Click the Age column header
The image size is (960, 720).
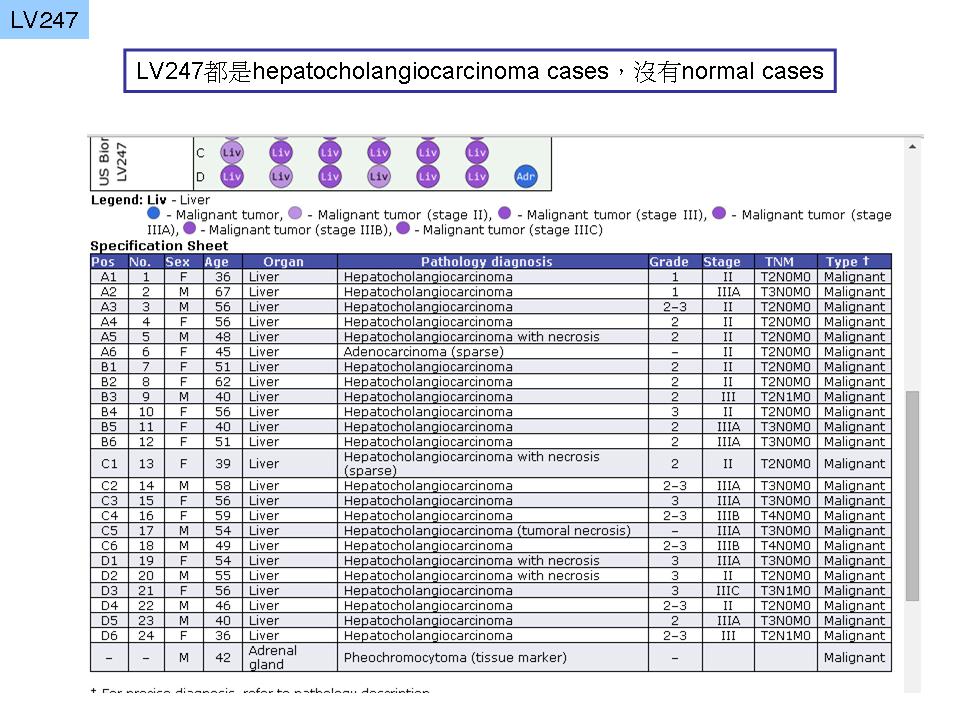coord(223,261)
